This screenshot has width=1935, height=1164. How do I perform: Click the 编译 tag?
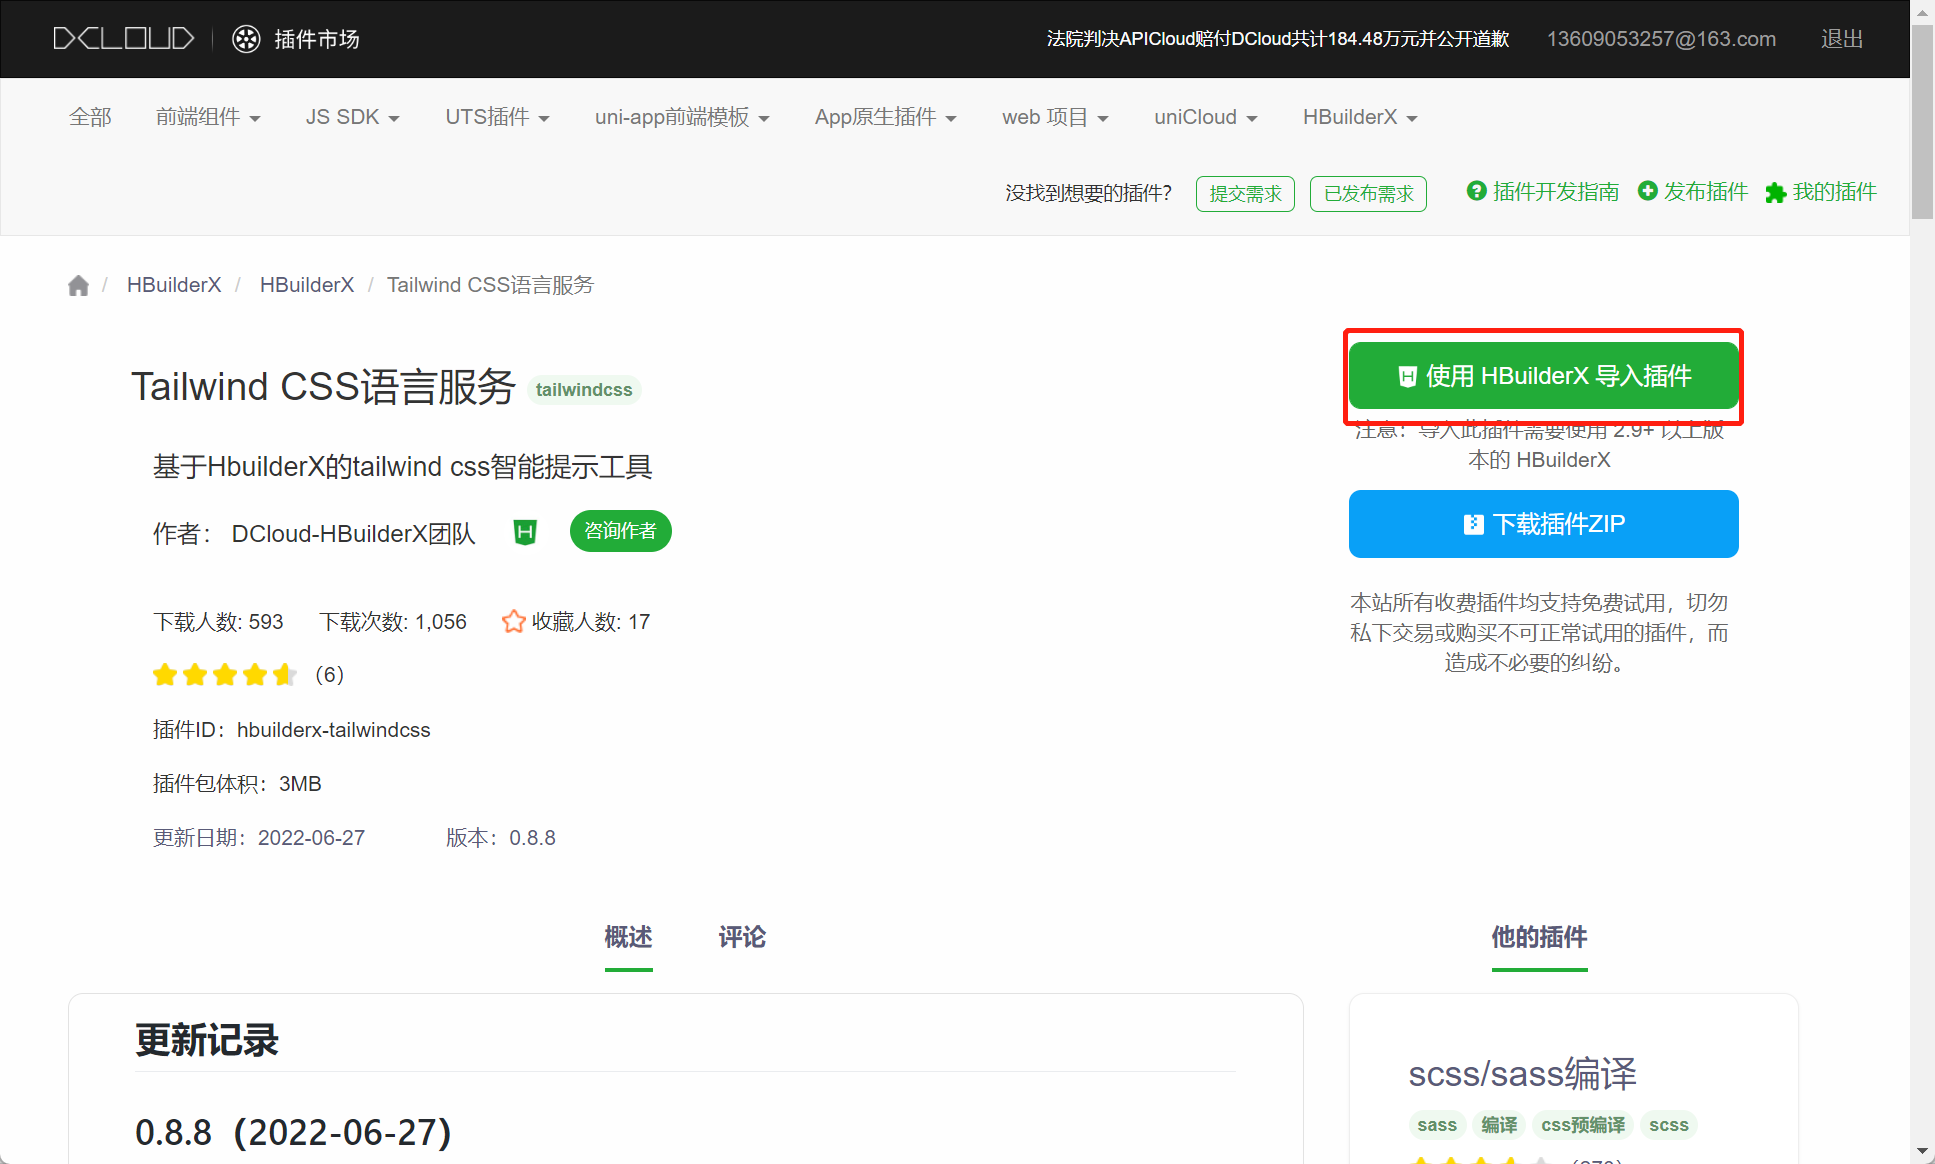point(1499,1125)
